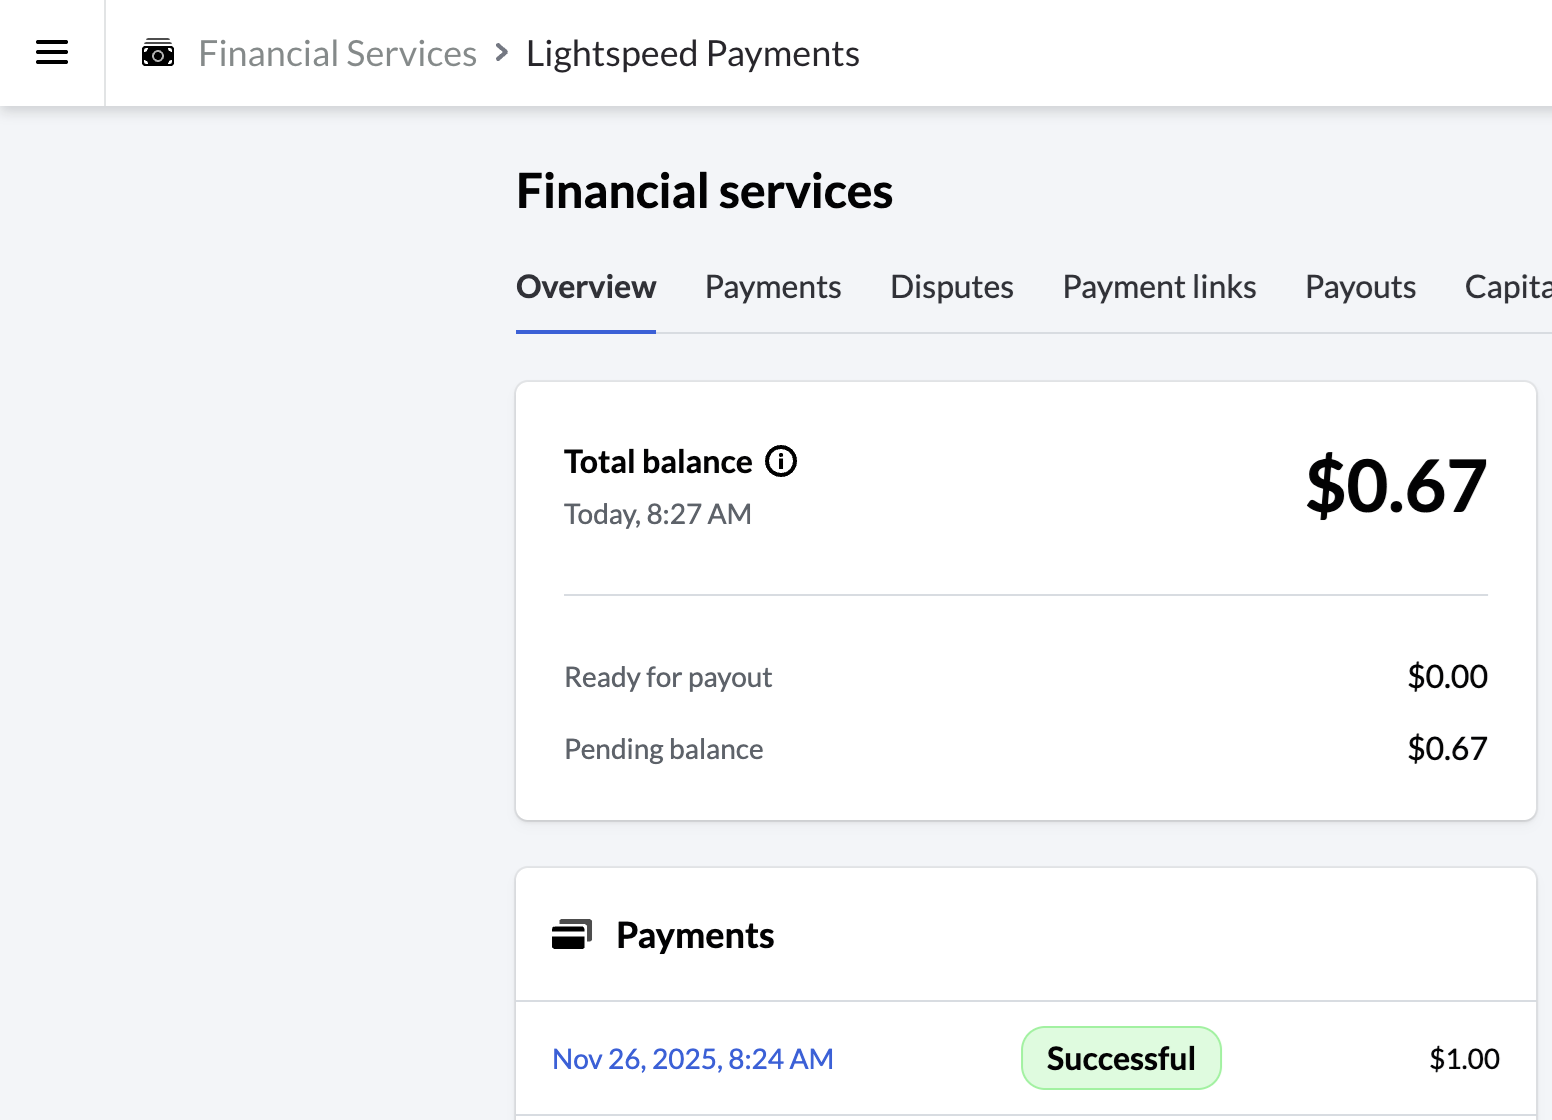Click the Payments section heading
1552x1120 pixels.
tap(695, 935)
